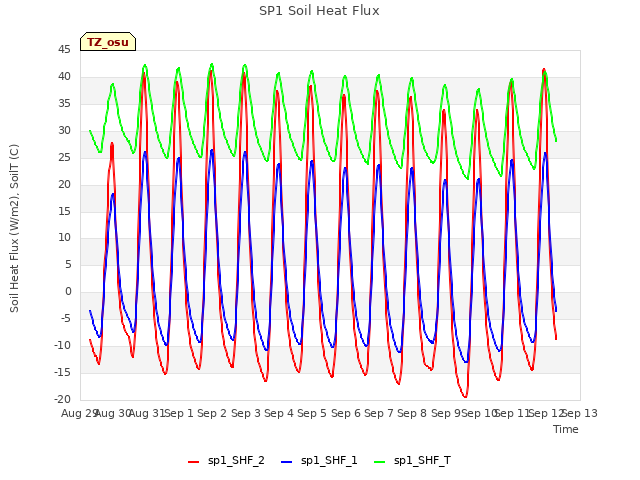Screen dimensions: 640x480
Task: Click the -10 y-axis tick label
Action: tap(63, 345)
